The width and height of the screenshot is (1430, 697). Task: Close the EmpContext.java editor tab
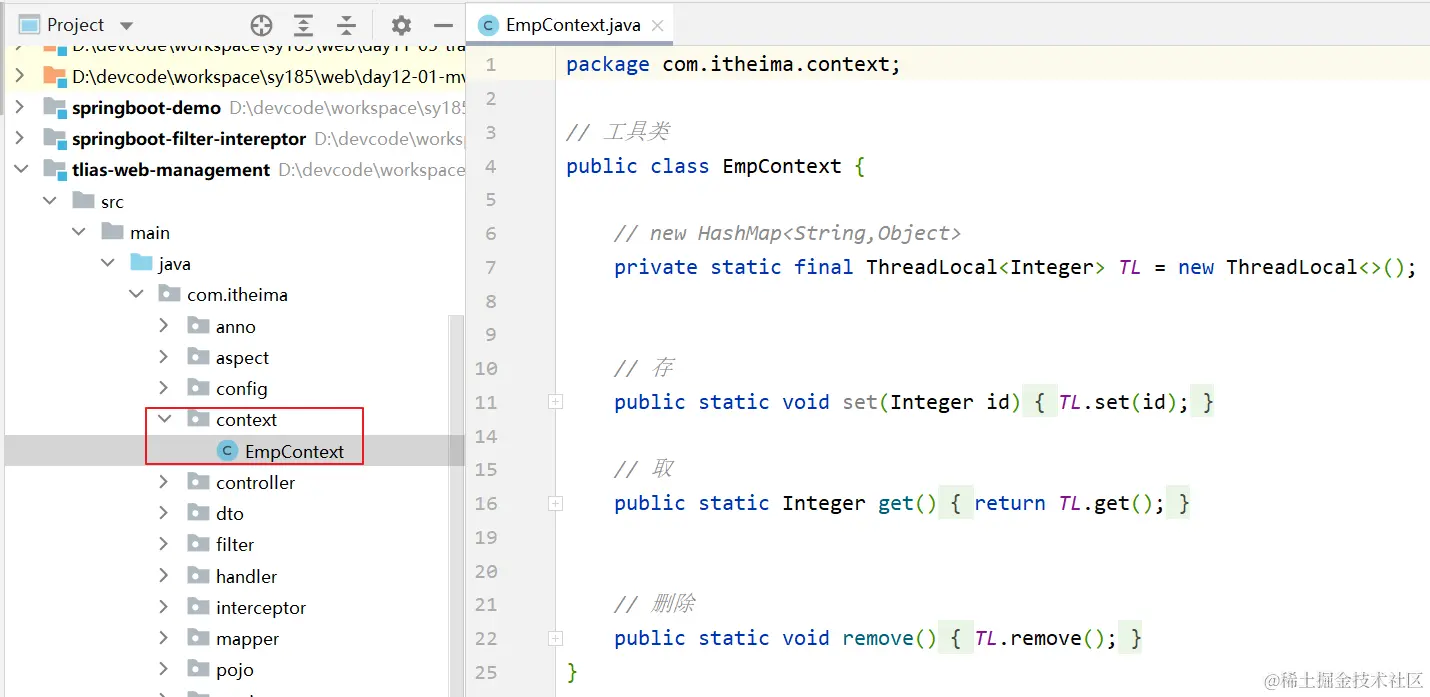click(658, 25)
